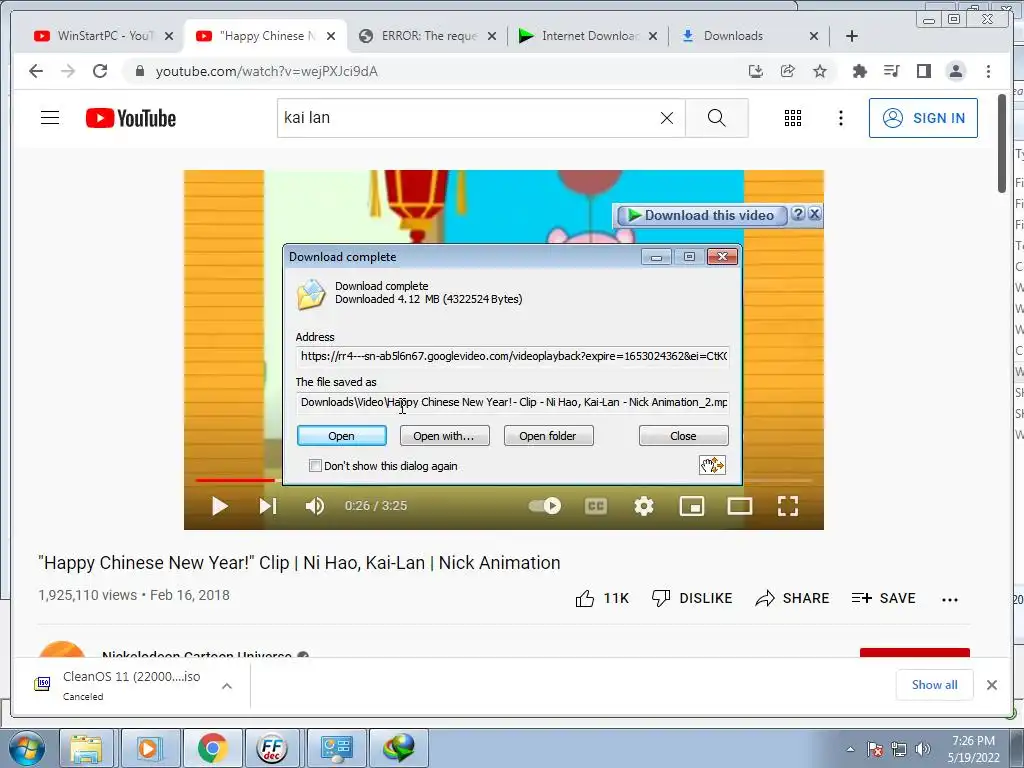
Task: Click the Open folder button
Action: point(548,436)
